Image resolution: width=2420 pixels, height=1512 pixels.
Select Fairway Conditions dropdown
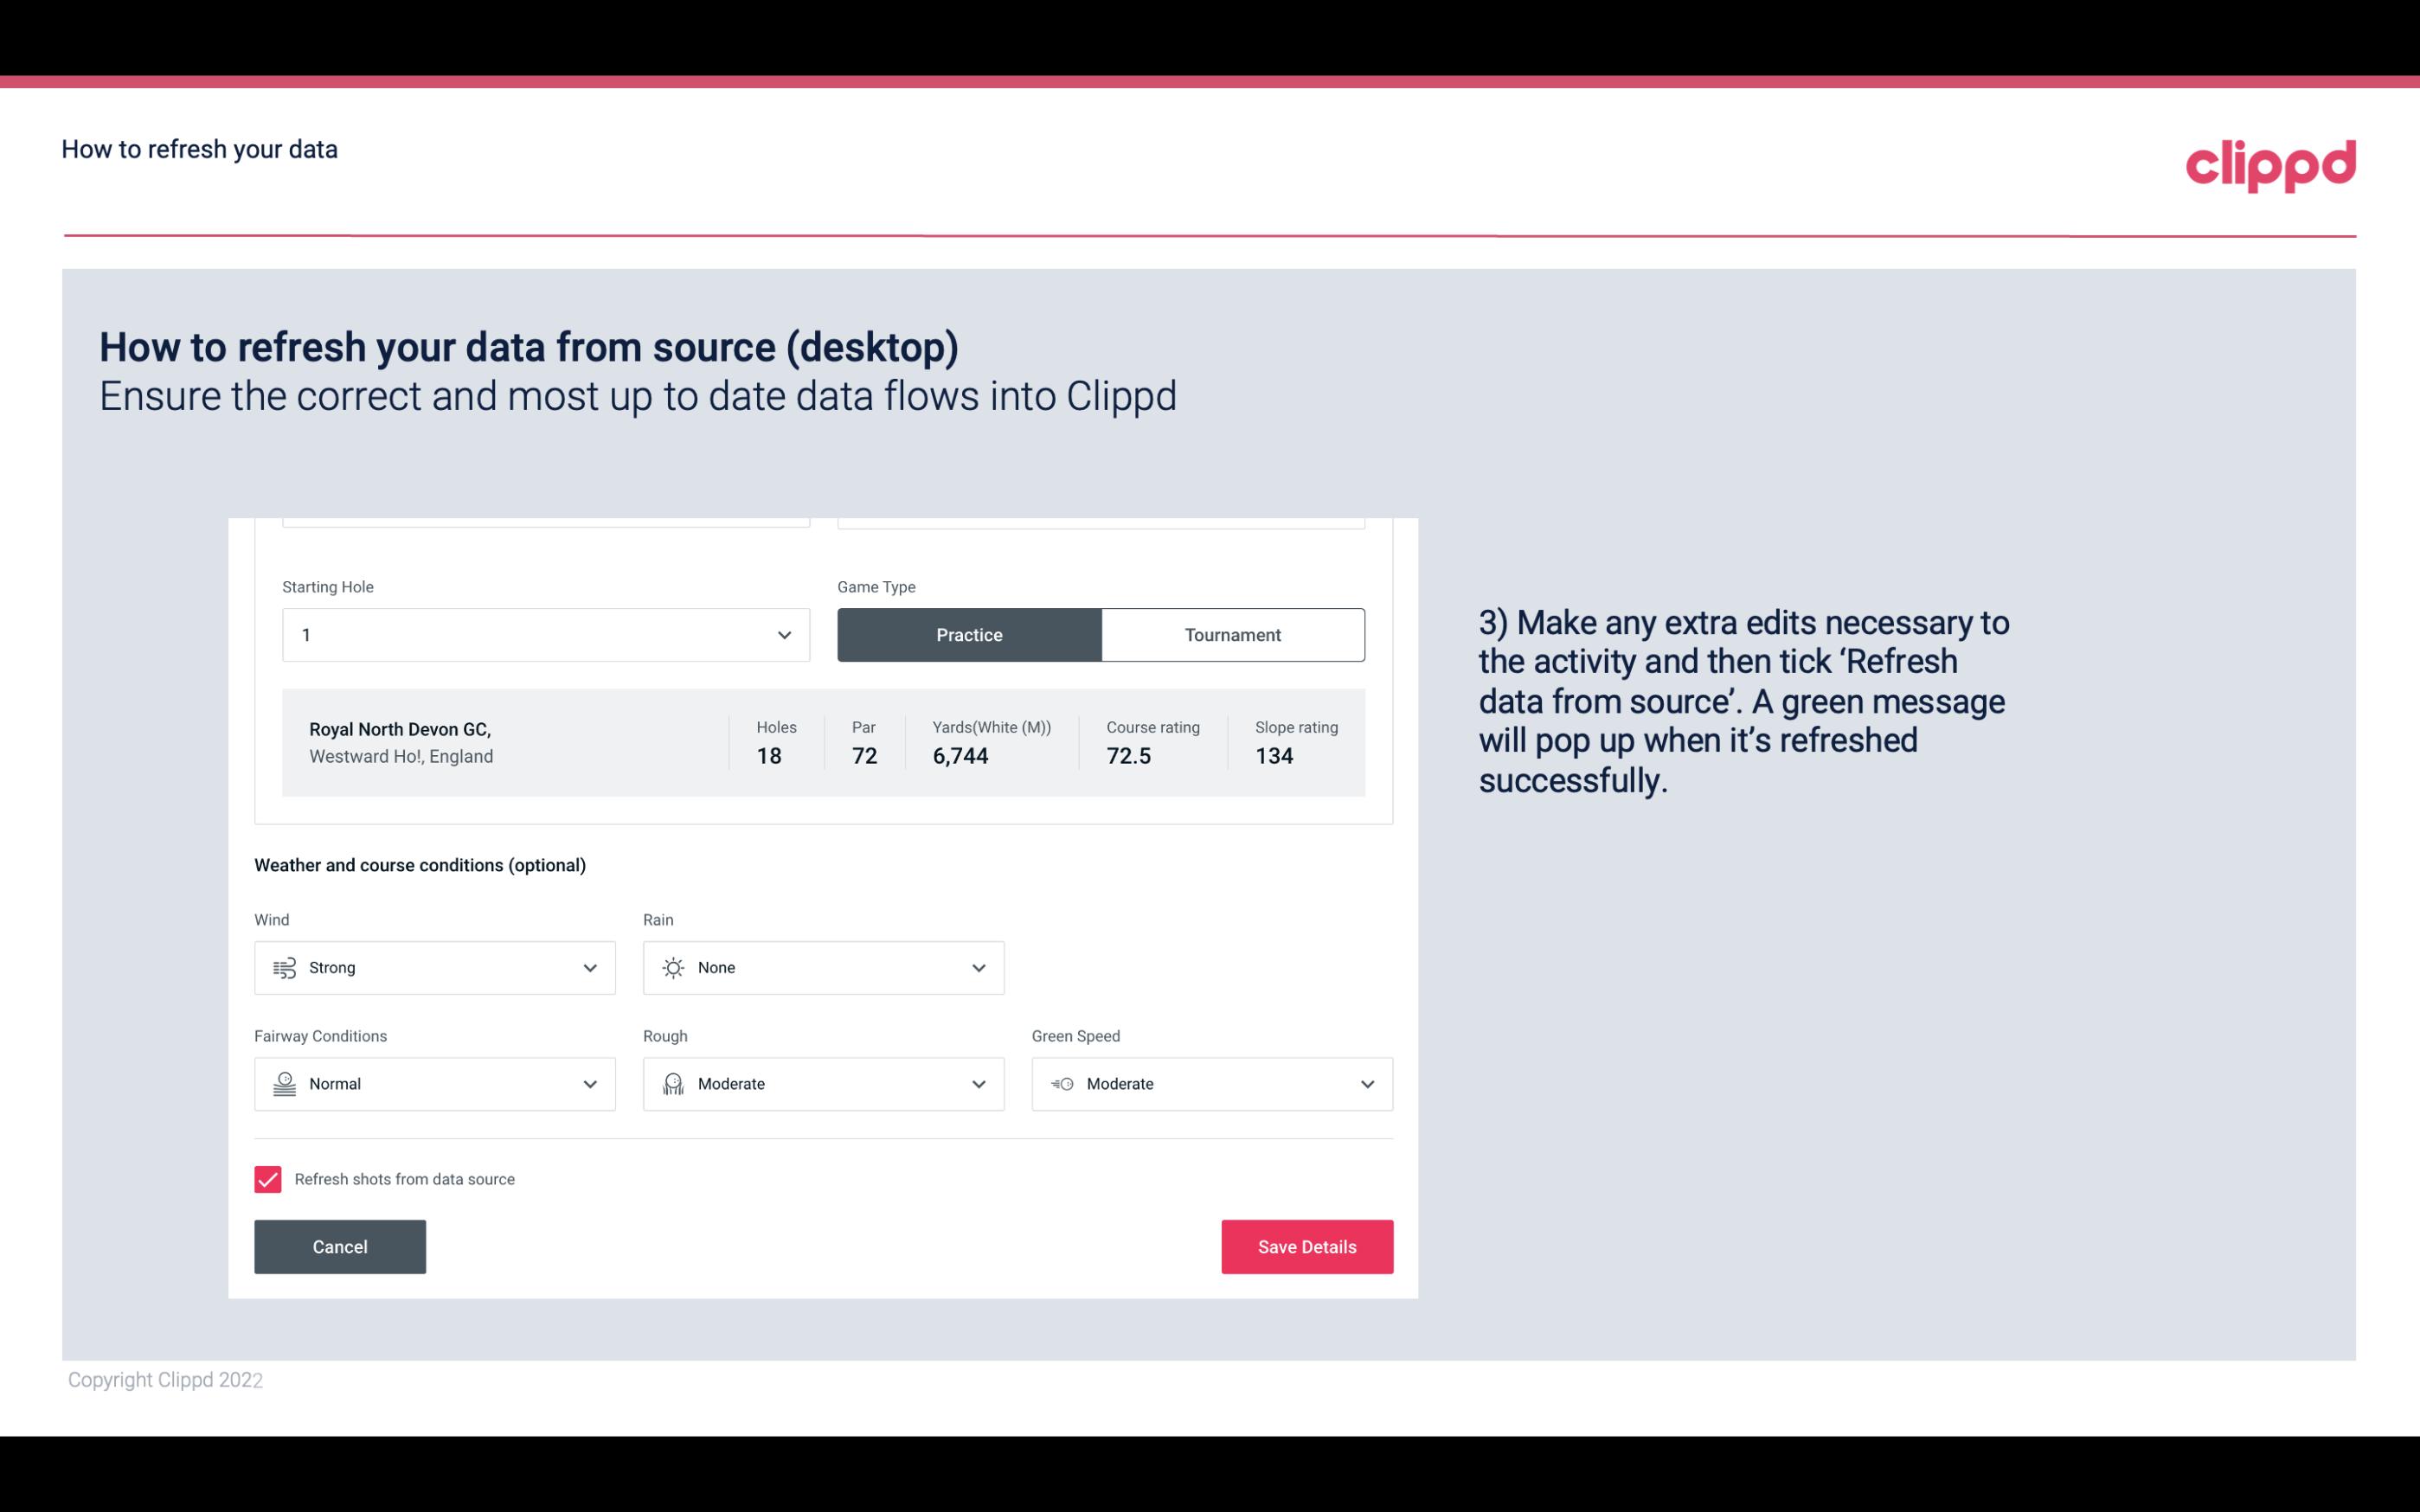433,1084
